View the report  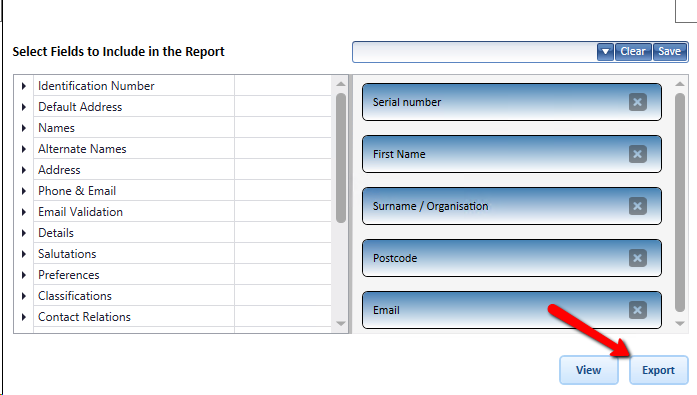[x=589, y=370]
